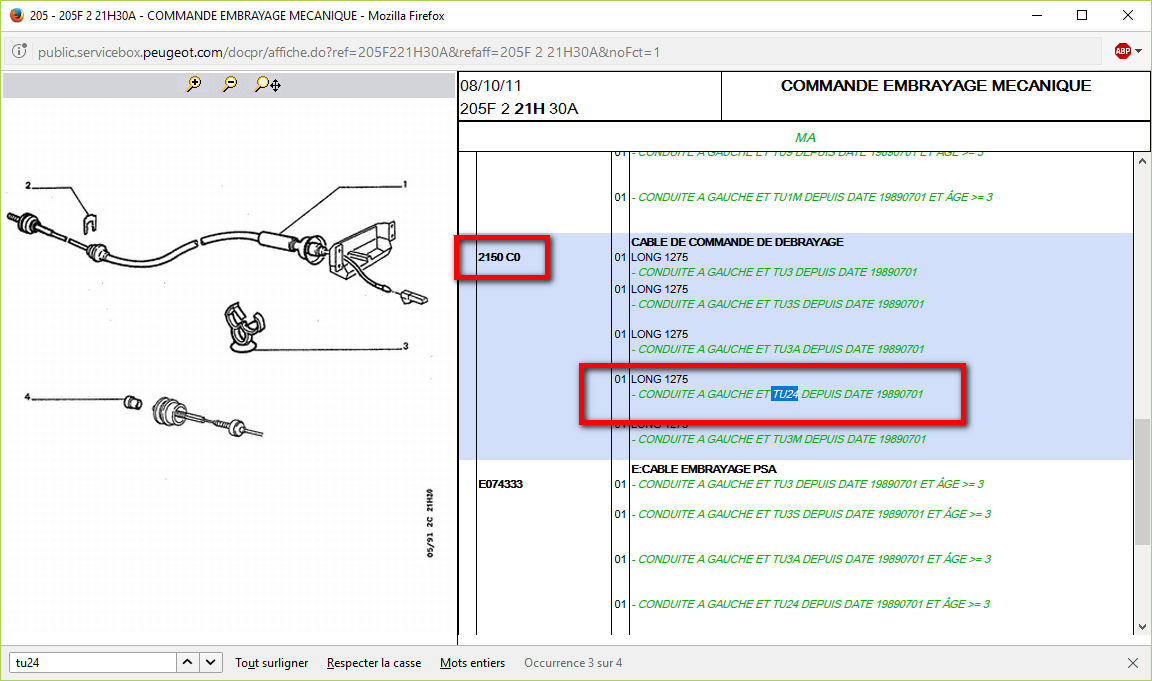
Task: Click line TU3A DEPUIS DATE 19890701 ET ÂGE >= 3
Action: (811, 559)
